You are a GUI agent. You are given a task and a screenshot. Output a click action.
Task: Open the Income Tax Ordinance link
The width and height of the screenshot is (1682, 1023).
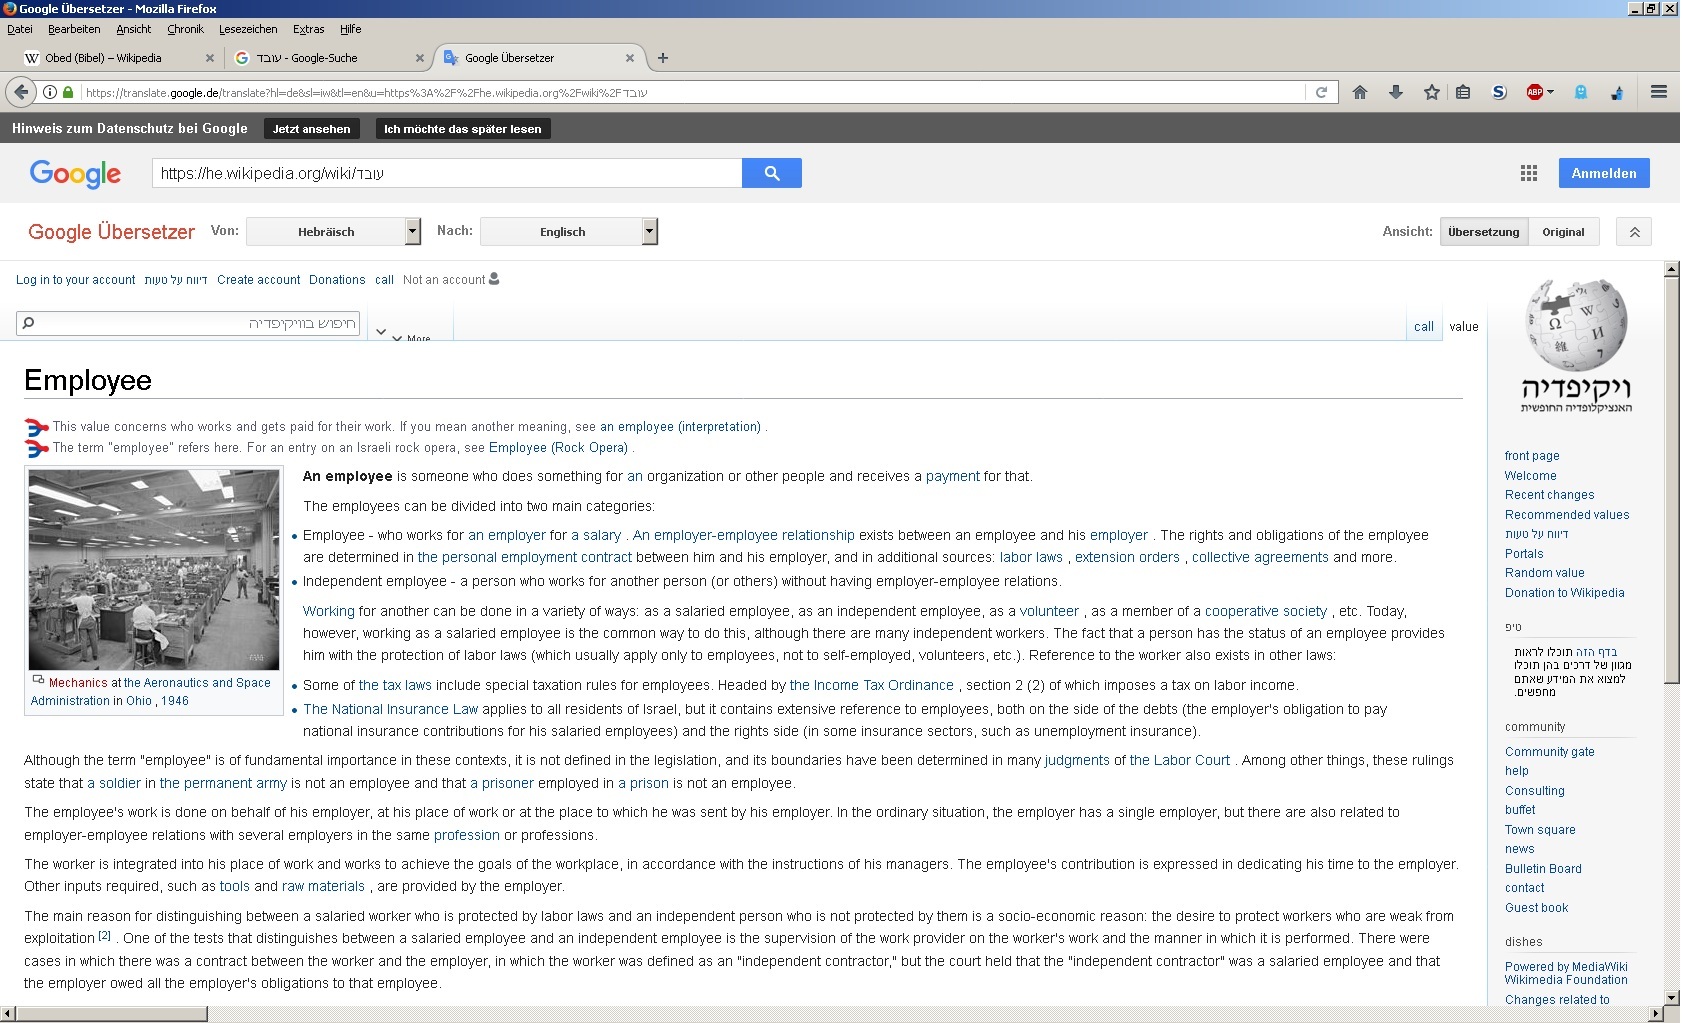pyautogui.click(x=871, y=686)
